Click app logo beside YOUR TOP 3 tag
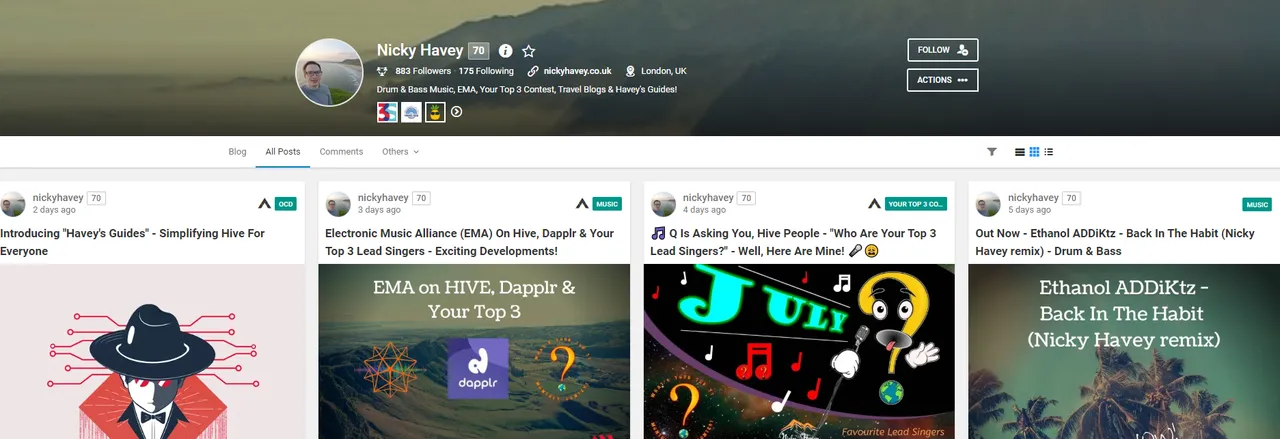 click(x=875, y=204)
